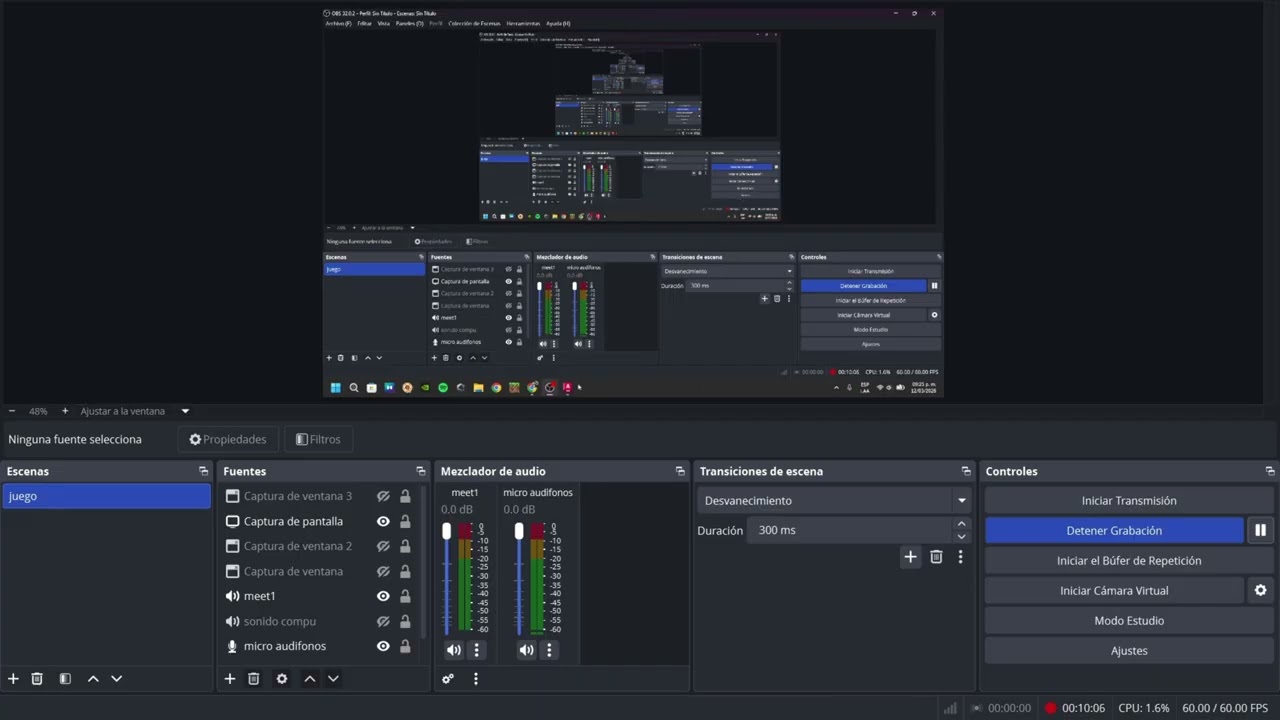Image resolution: width=1280 pixels, height=720 pixels.
Task: Mute the micro audífonos channel
Action: (526, 650)
